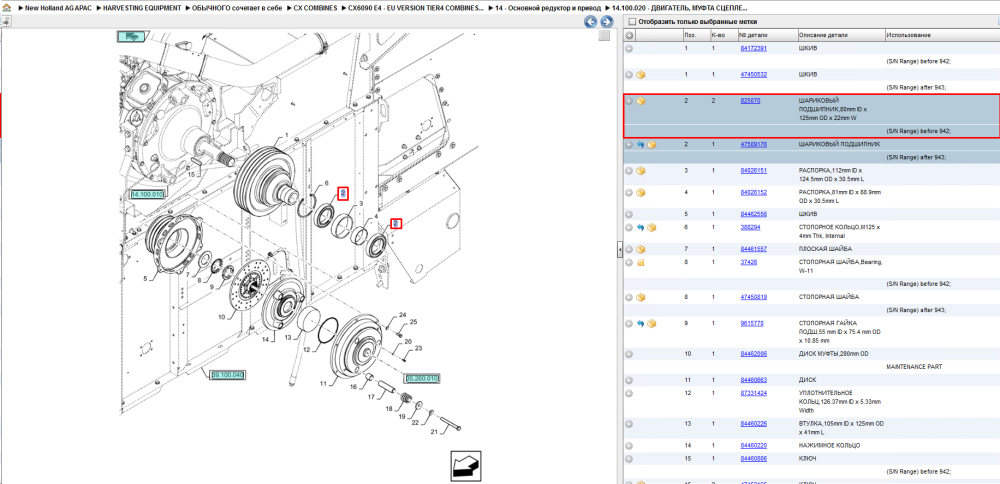Expand row for part 47450532
This screenshot has width=1000, height=484.
[629, 75]
